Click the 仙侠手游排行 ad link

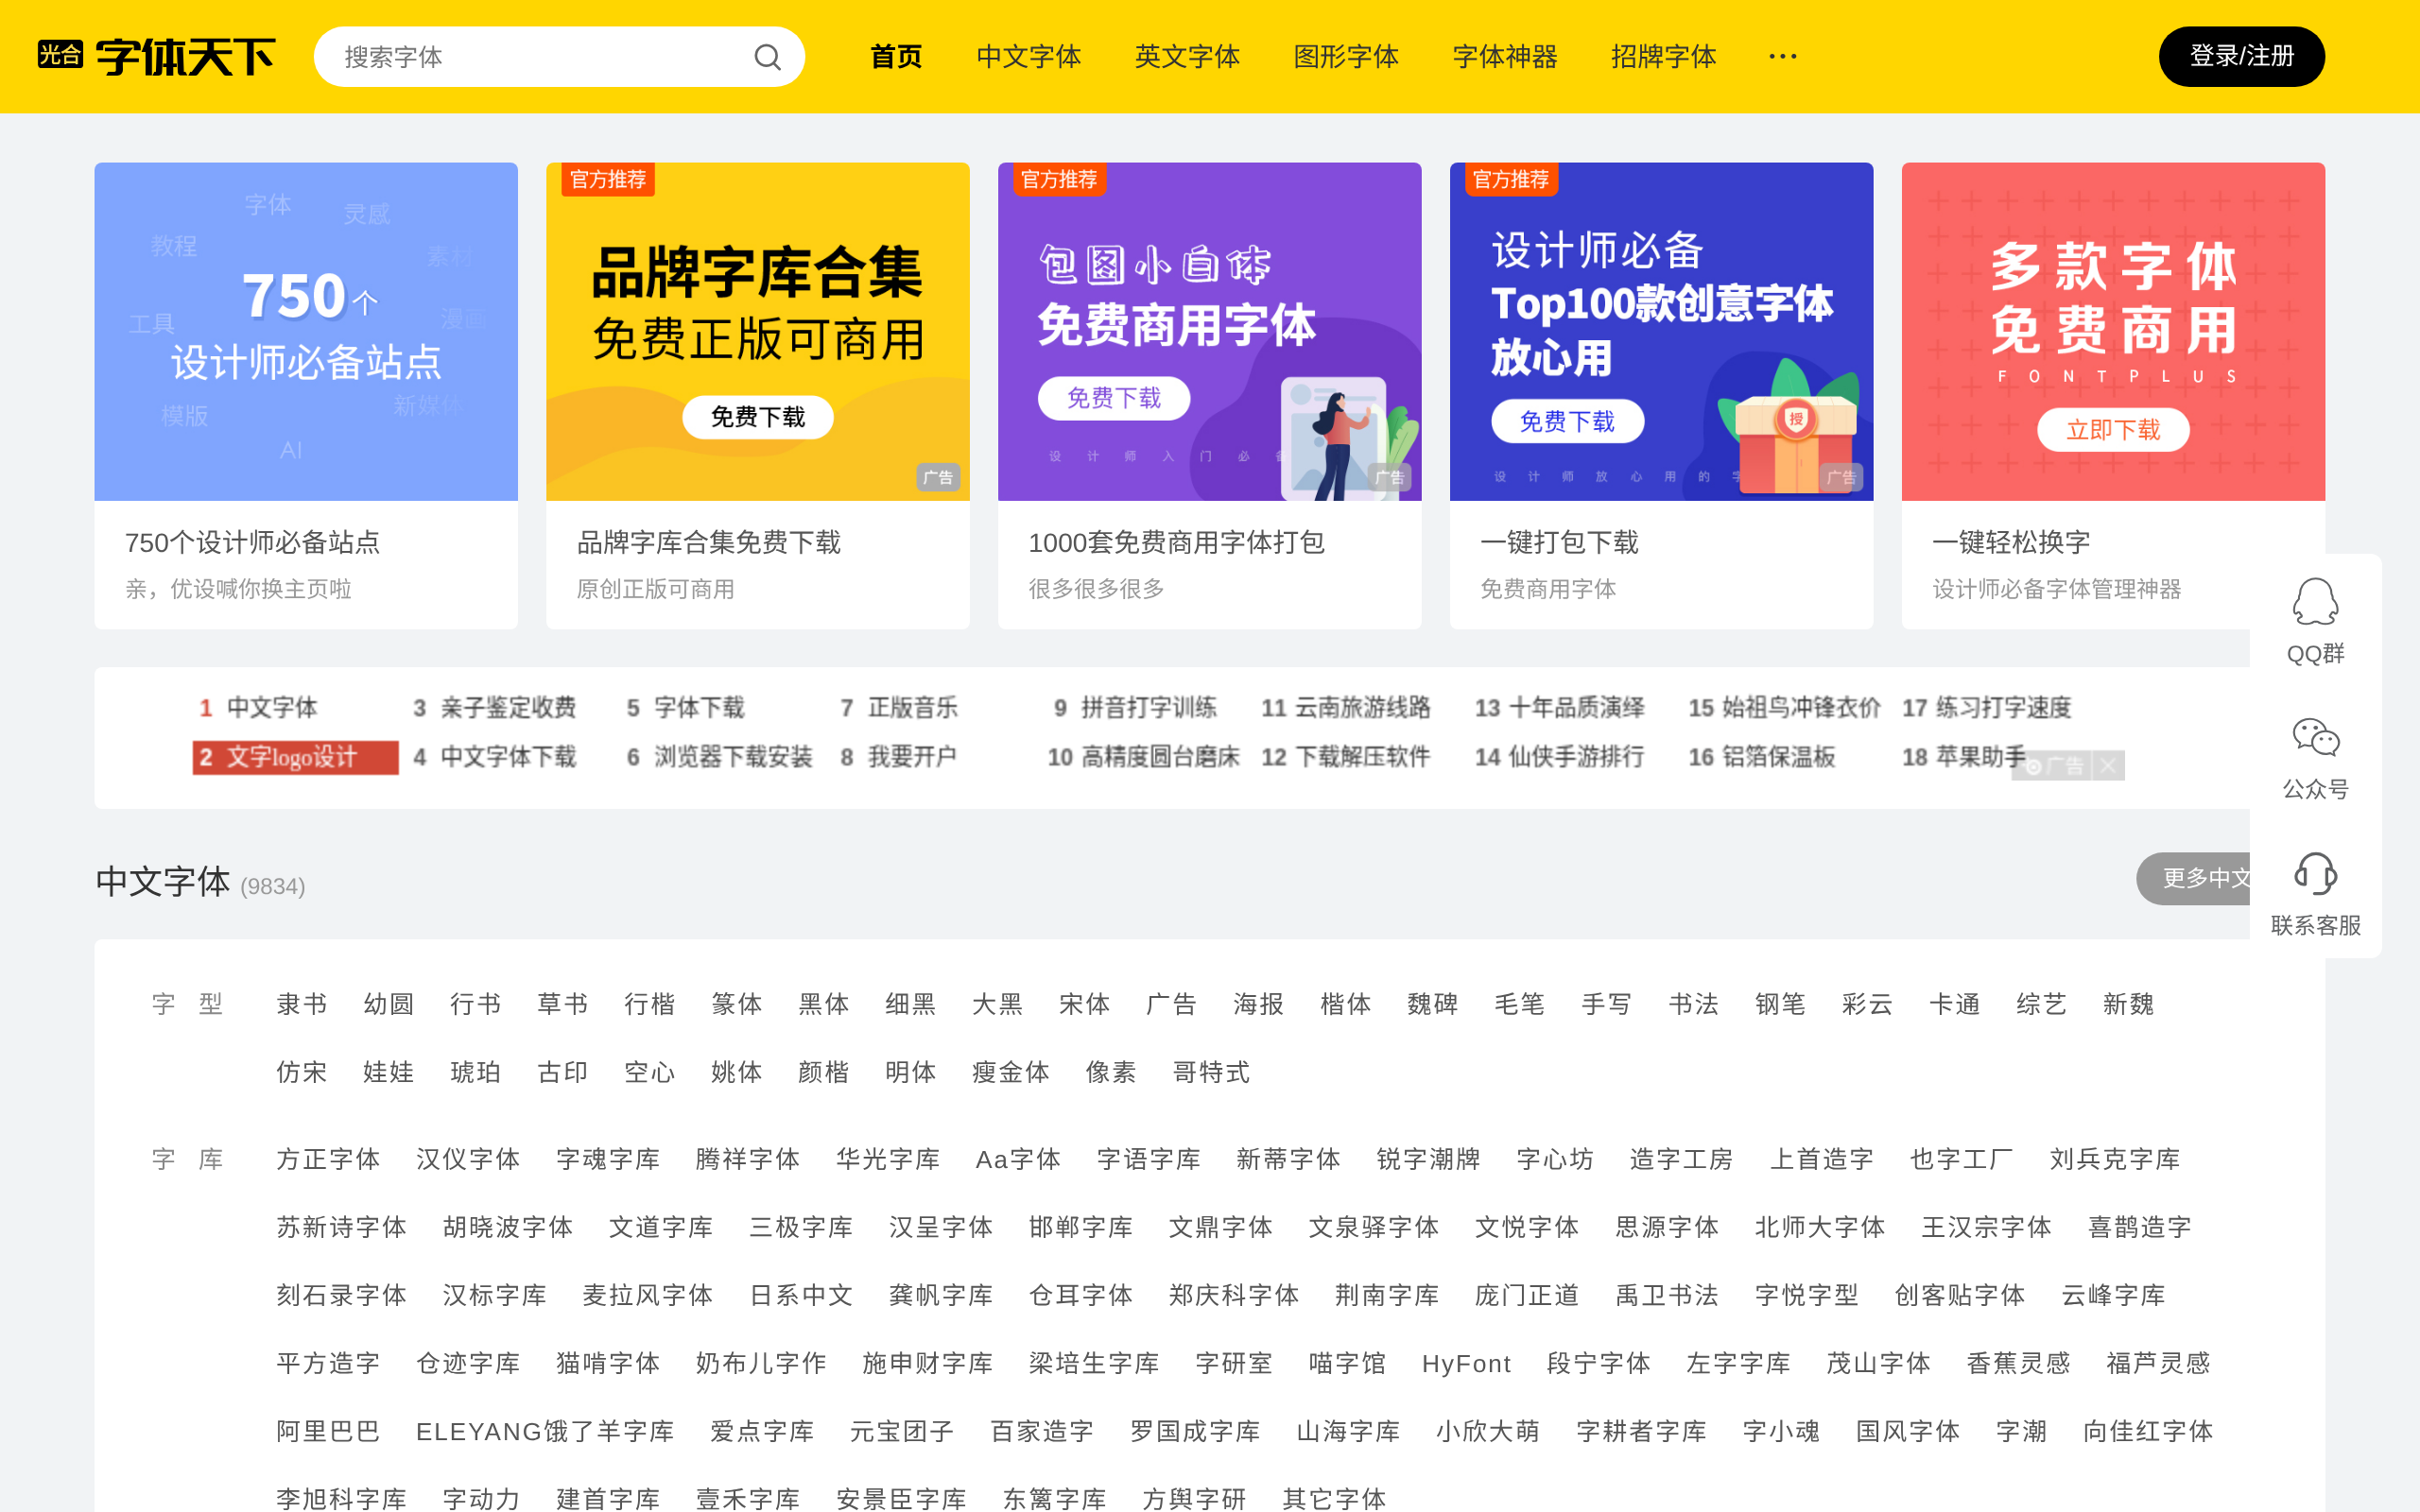[1576, 757]
